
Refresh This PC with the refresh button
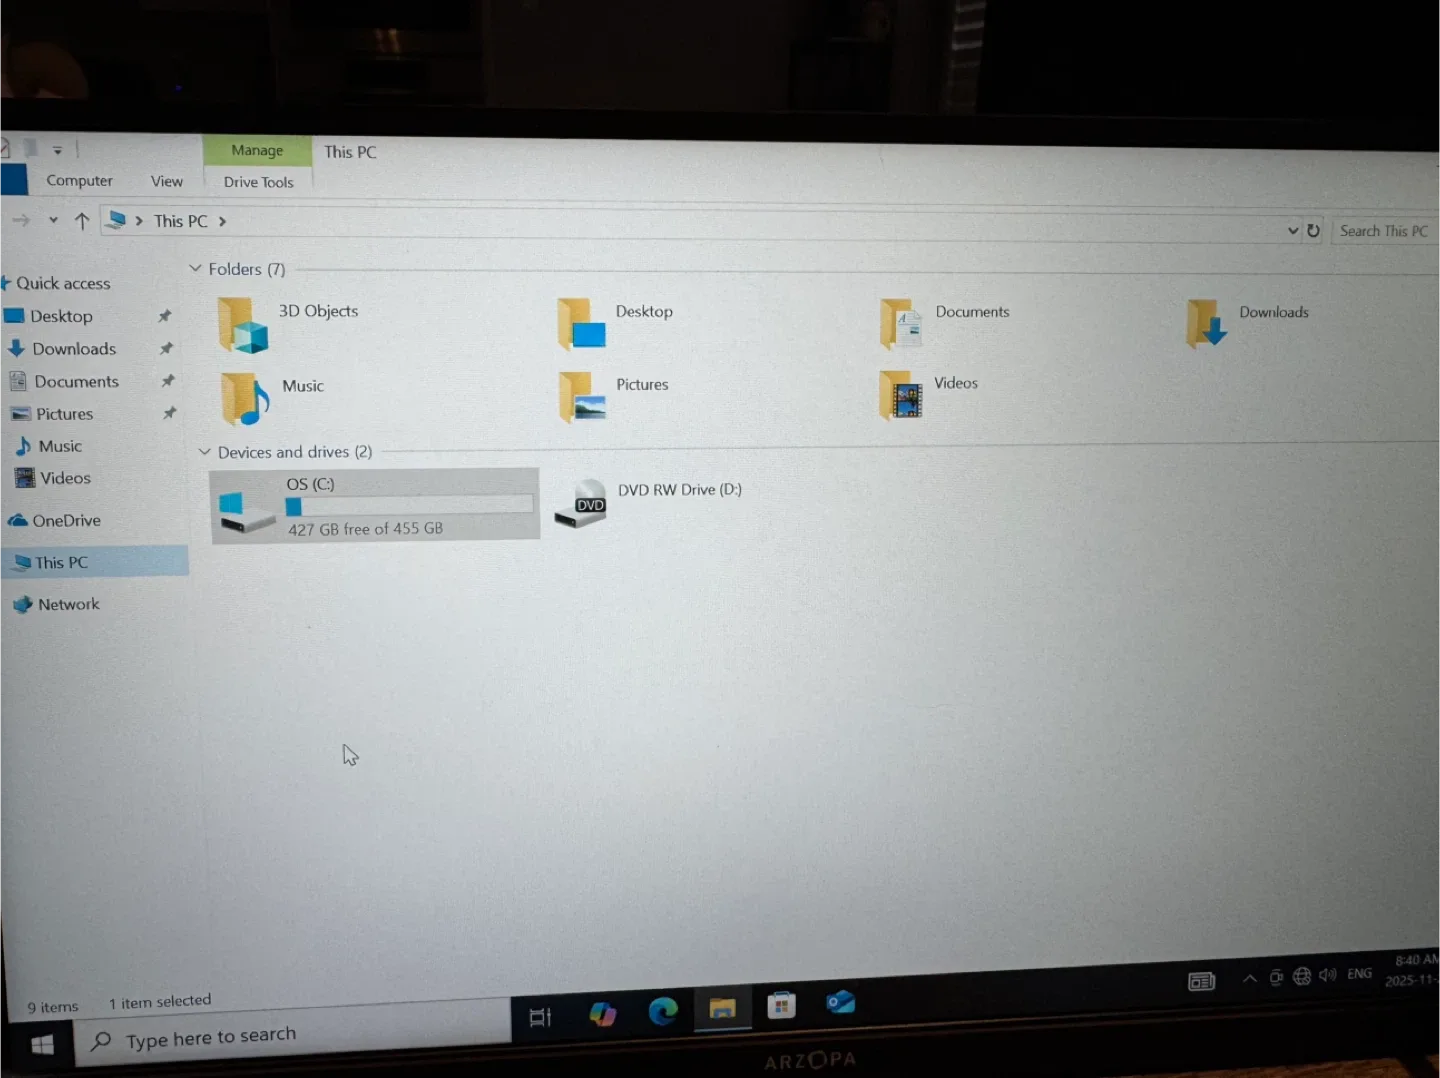[x=1314, y=230]
